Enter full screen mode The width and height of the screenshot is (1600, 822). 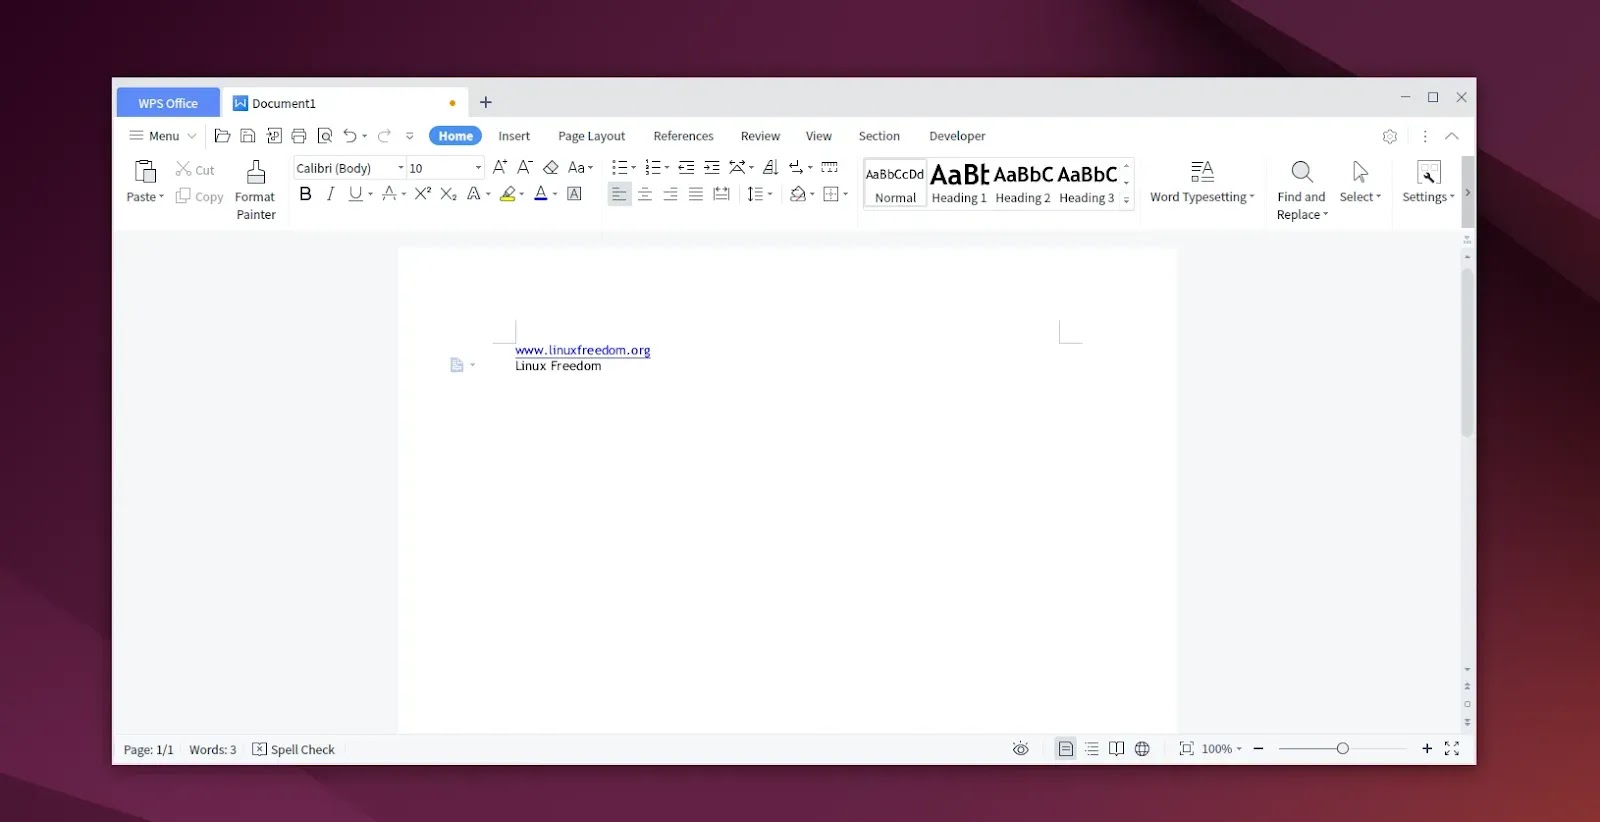[x=1452, y=748]
